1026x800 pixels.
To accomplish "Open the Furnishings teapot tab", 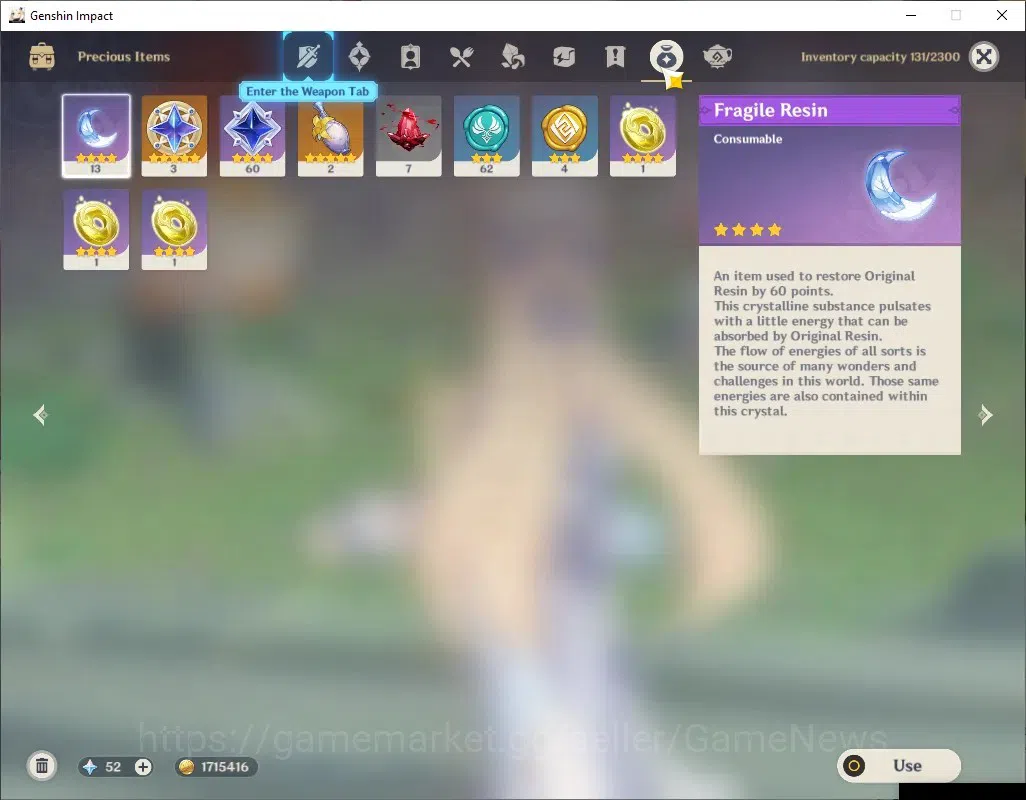I will (717, 57).
